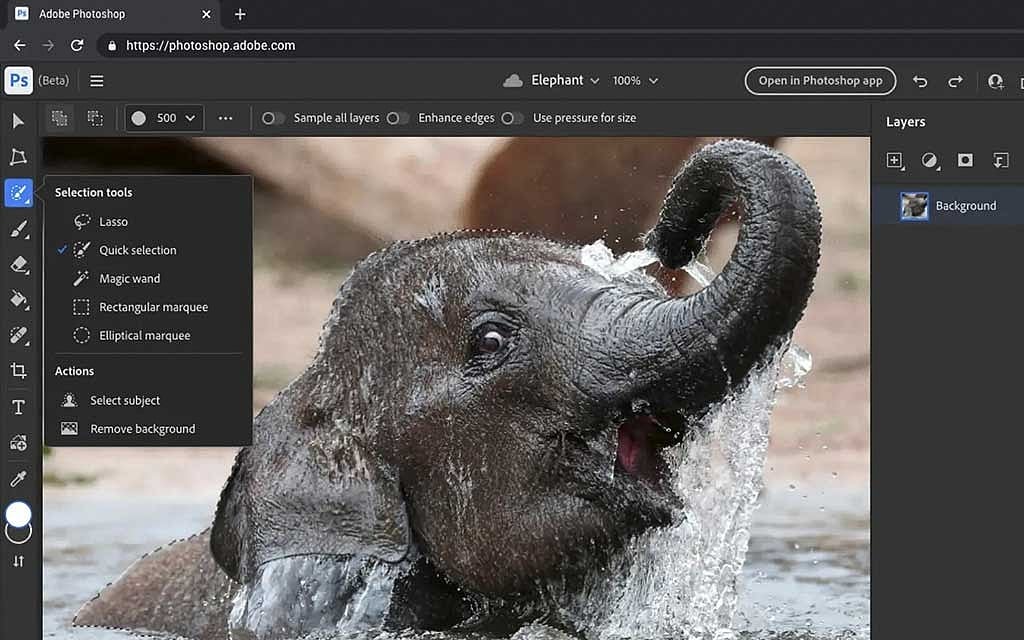Viewport: 1024px width, 640px height.
Task: Toggle Enhance edges switch
Action: pos(398,118)
